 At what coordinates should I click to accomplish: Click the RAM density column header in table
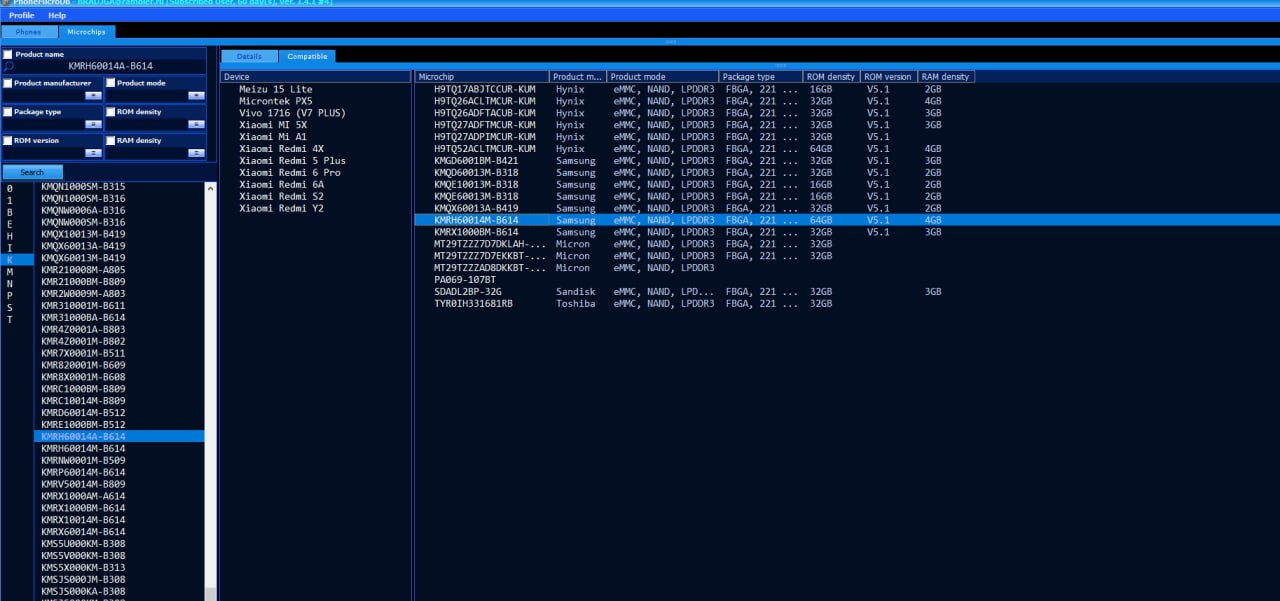(x=946, y=77)
